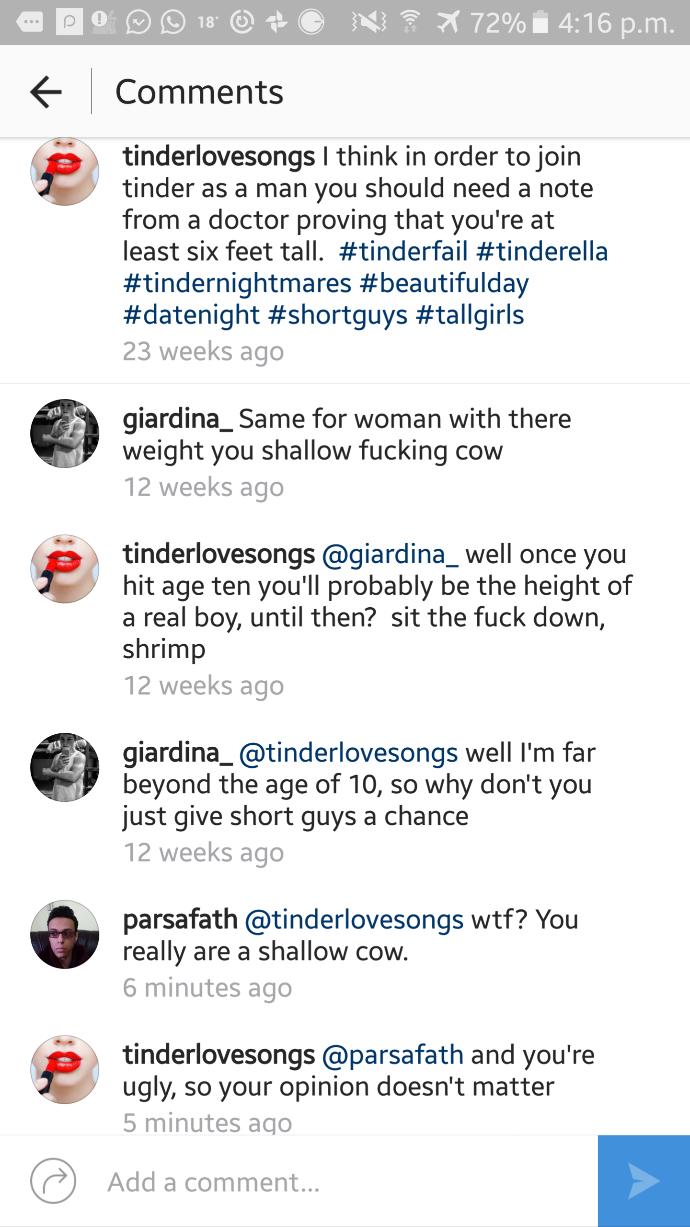Open the #tinderfail hashtag

pyautogui.click(x=406, y=251)
